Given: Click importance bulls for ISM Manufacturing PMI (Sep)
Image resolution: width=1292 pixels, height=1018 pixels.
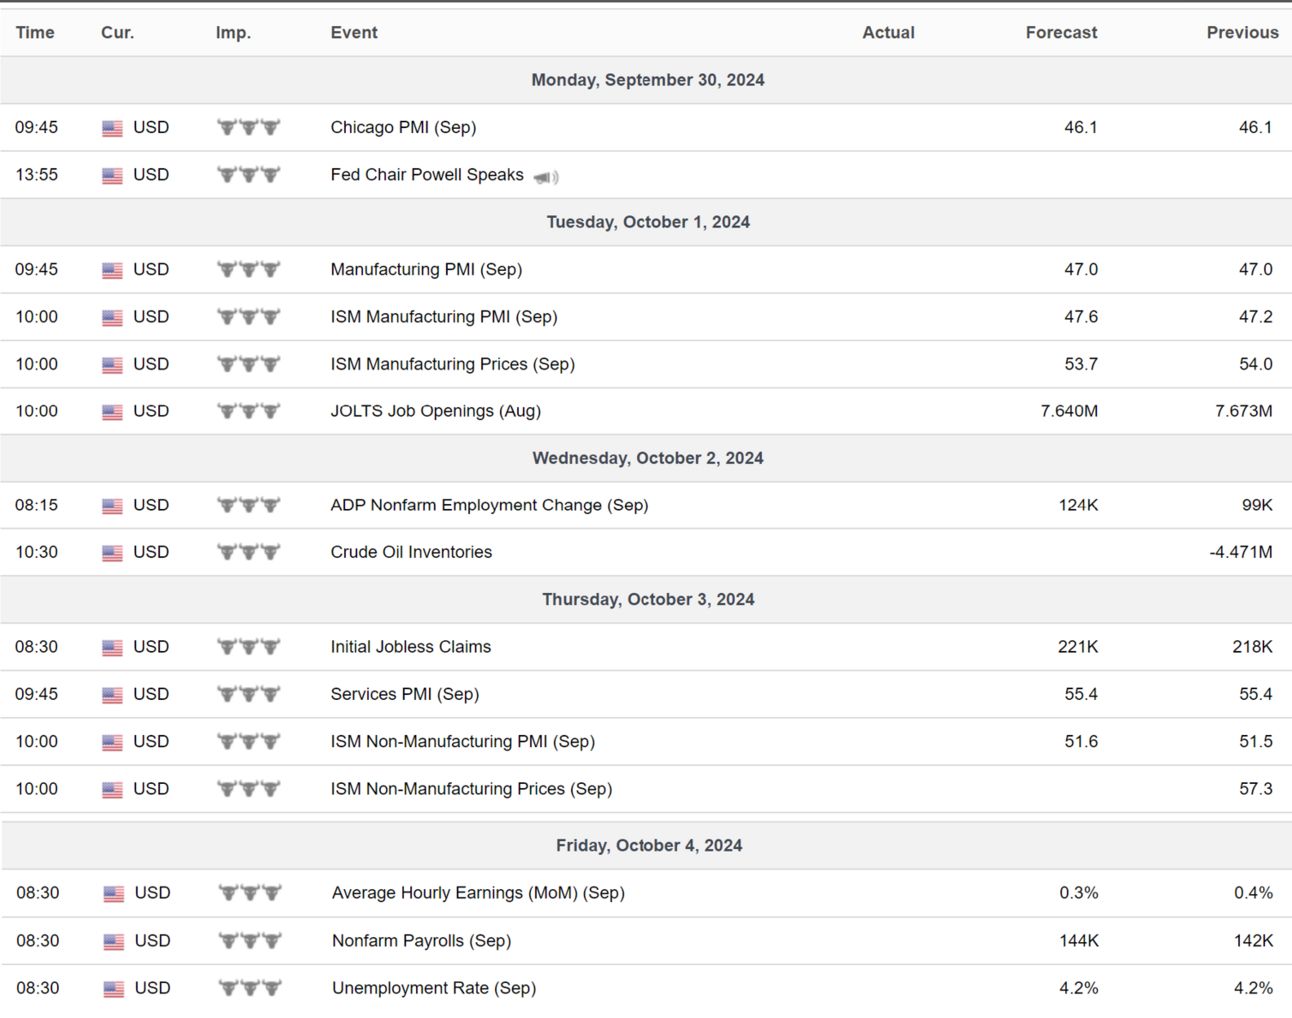Looking at the screenshot, I should [x=249, y=316].
